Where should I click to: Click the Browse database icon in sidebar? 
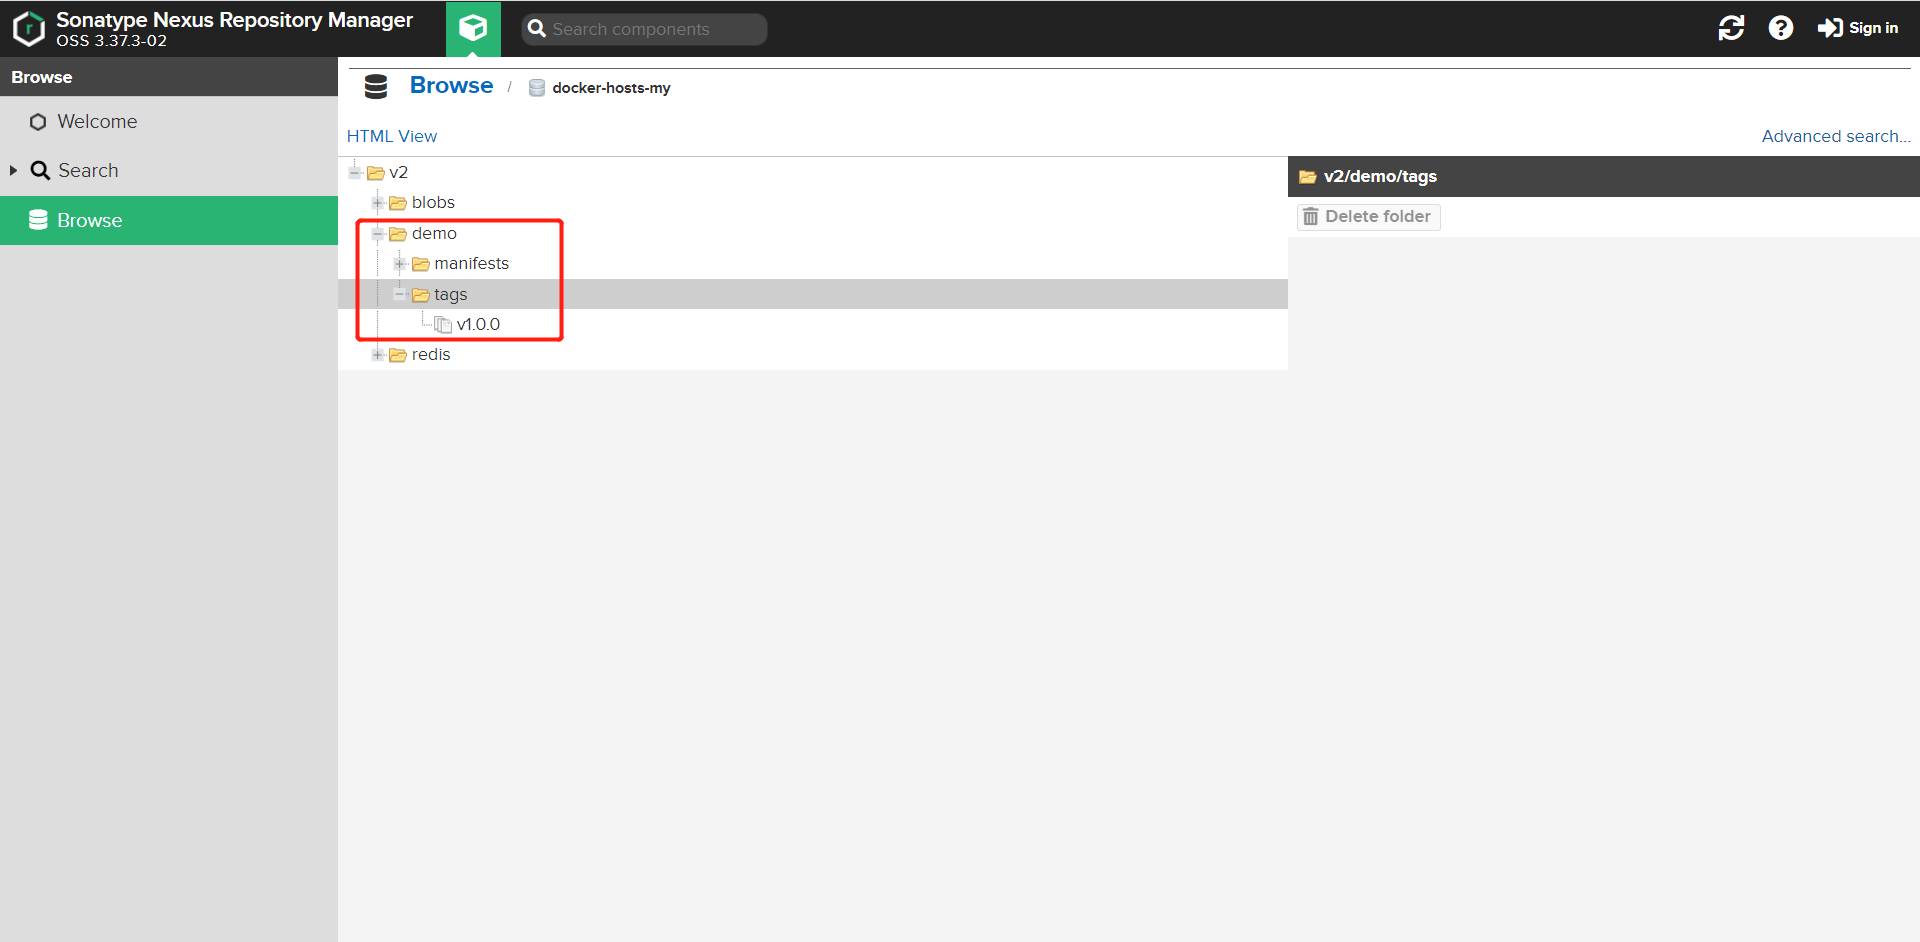(x=38, y=220)
